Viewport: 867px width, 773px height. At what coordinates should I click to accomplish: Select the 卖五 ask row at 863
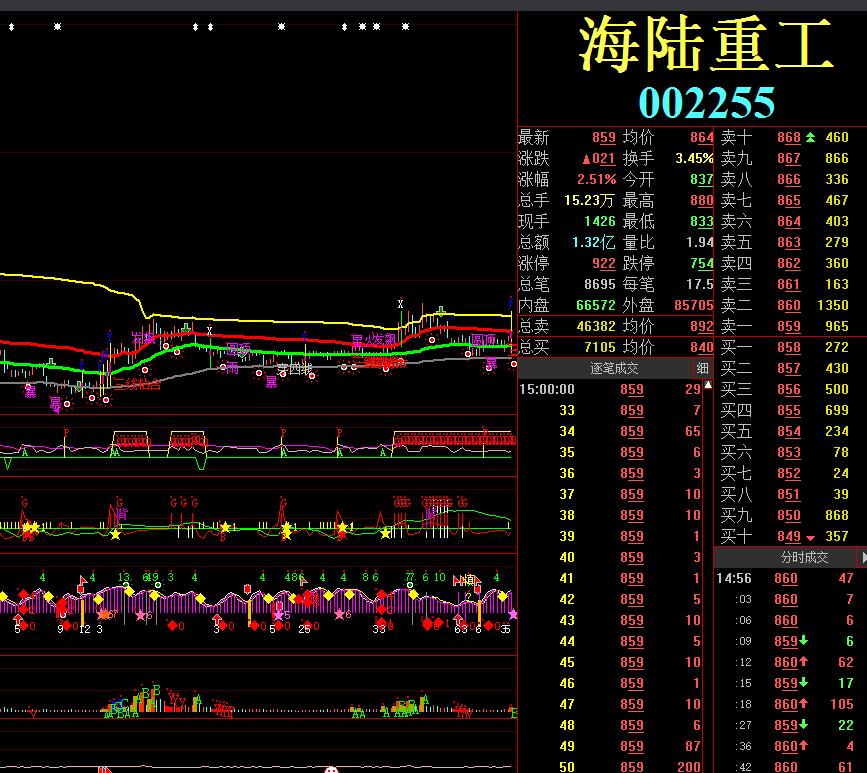click(791, 242)
